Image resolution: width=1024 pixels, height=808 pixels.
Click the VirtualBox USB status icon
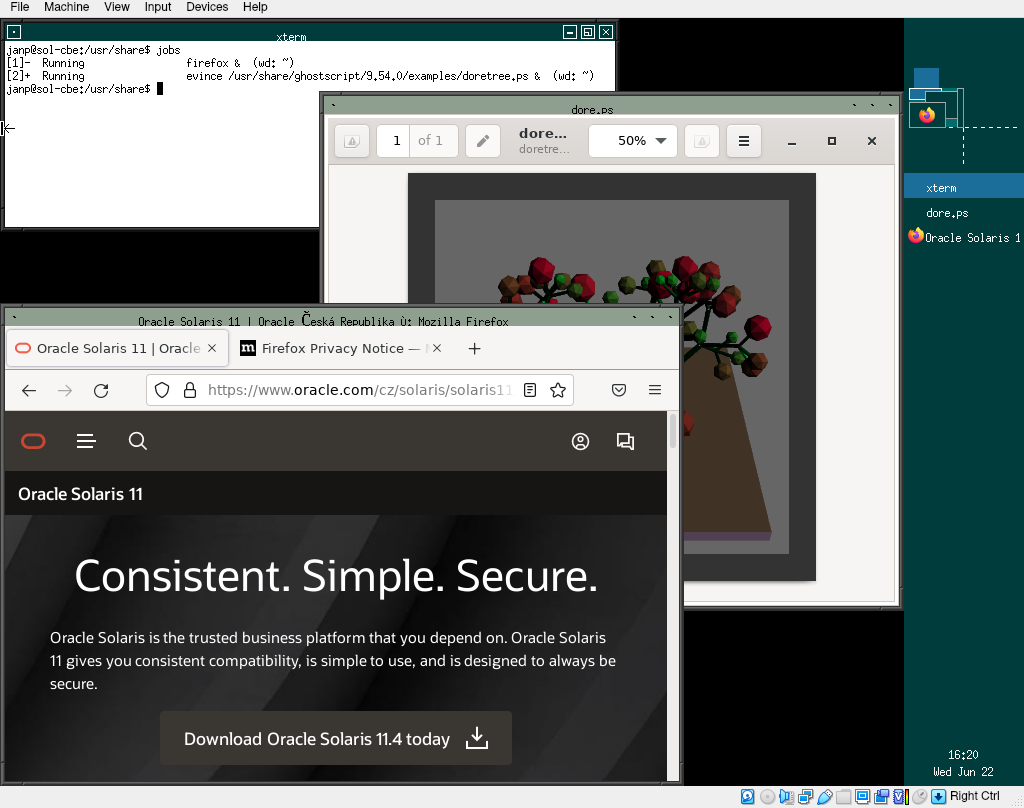click(x=824, y=796)
